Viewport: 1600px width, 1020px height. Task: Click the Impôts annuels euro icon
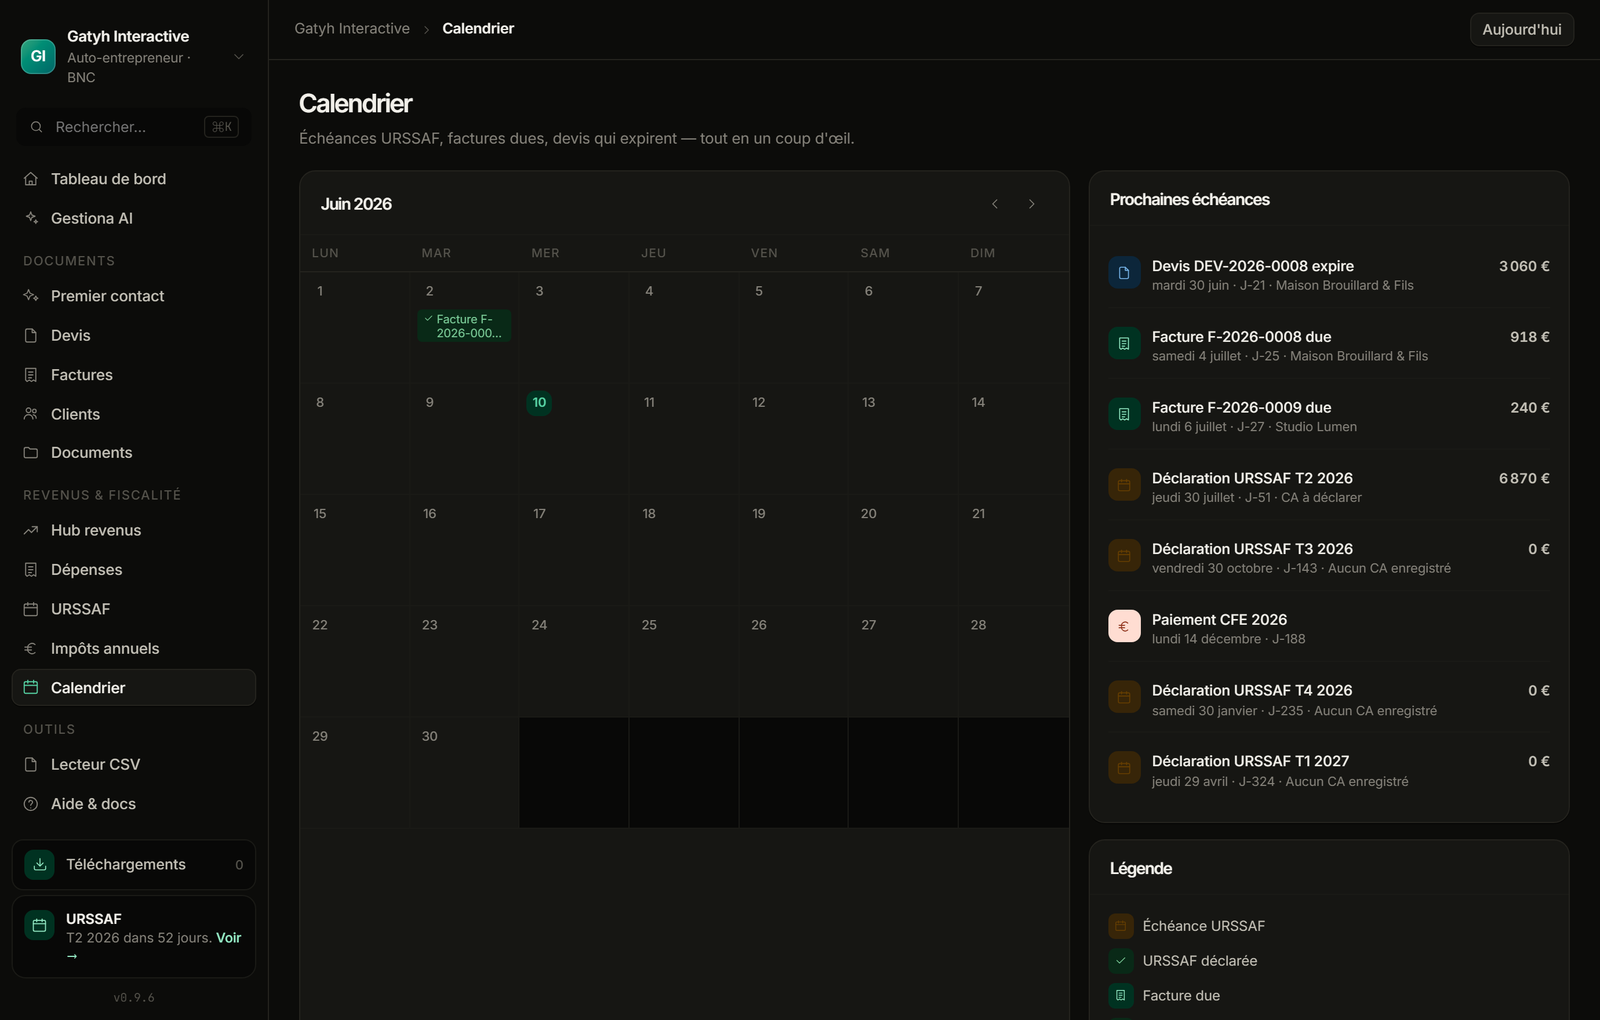tap(31, 648)
